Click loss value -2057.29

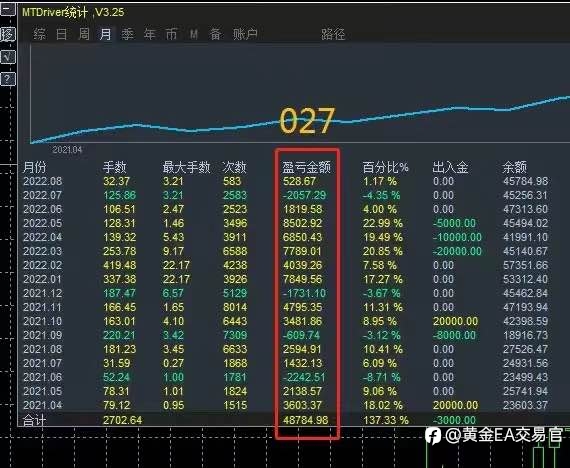(305, 195)
